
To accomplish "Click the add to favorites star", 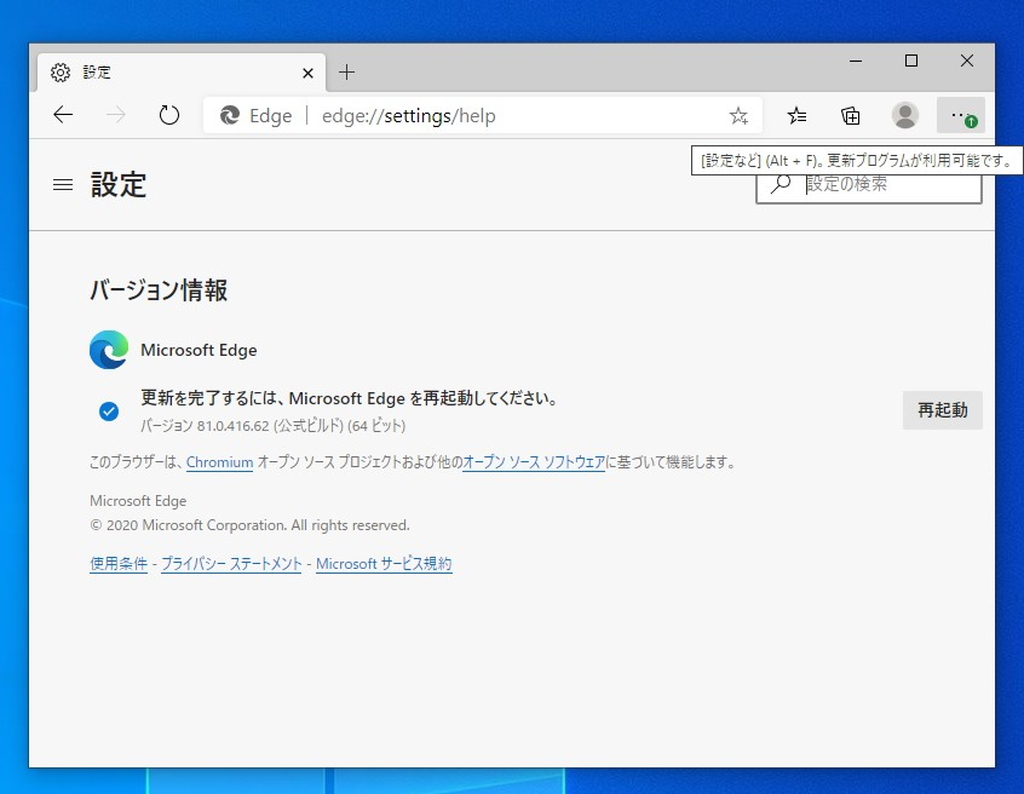I will coord(738,116).
